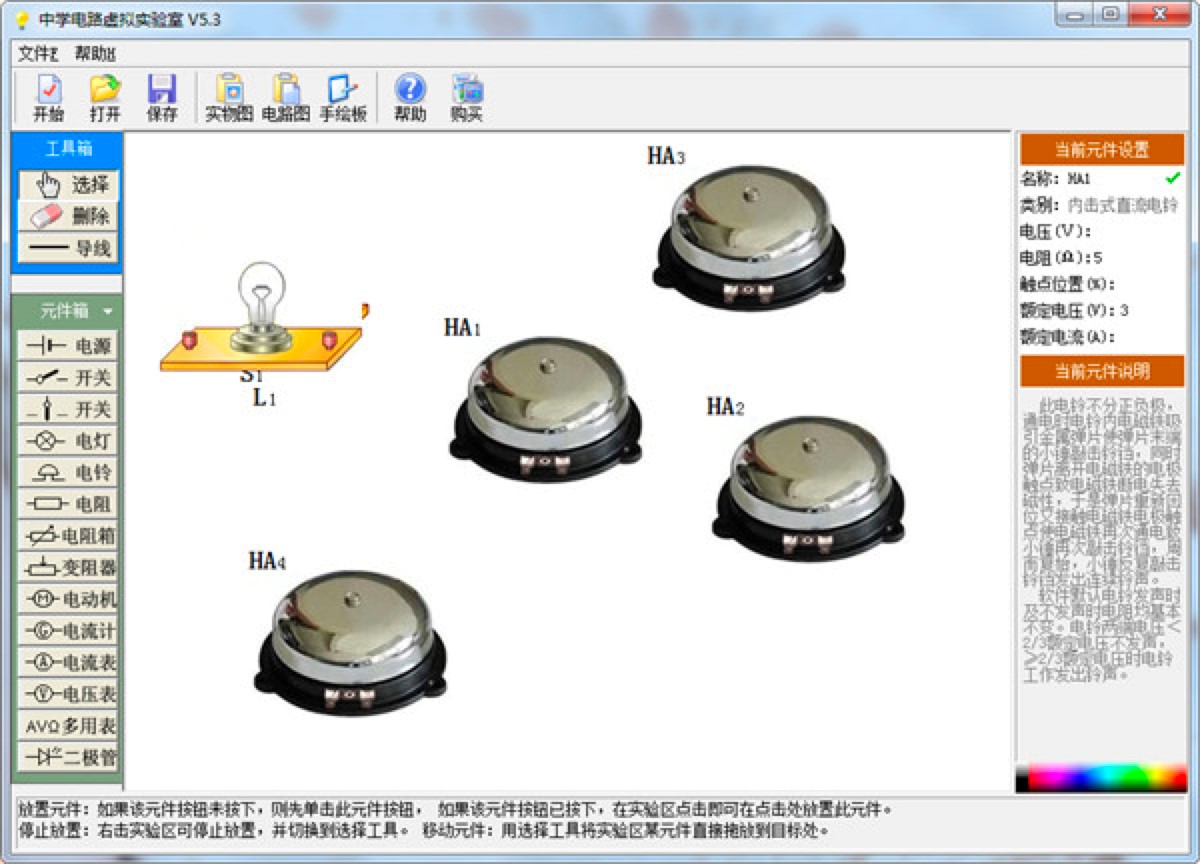The image size is (1200, 864).
Task: Pick the 电铃 bell component
Action: click(68, 473)
